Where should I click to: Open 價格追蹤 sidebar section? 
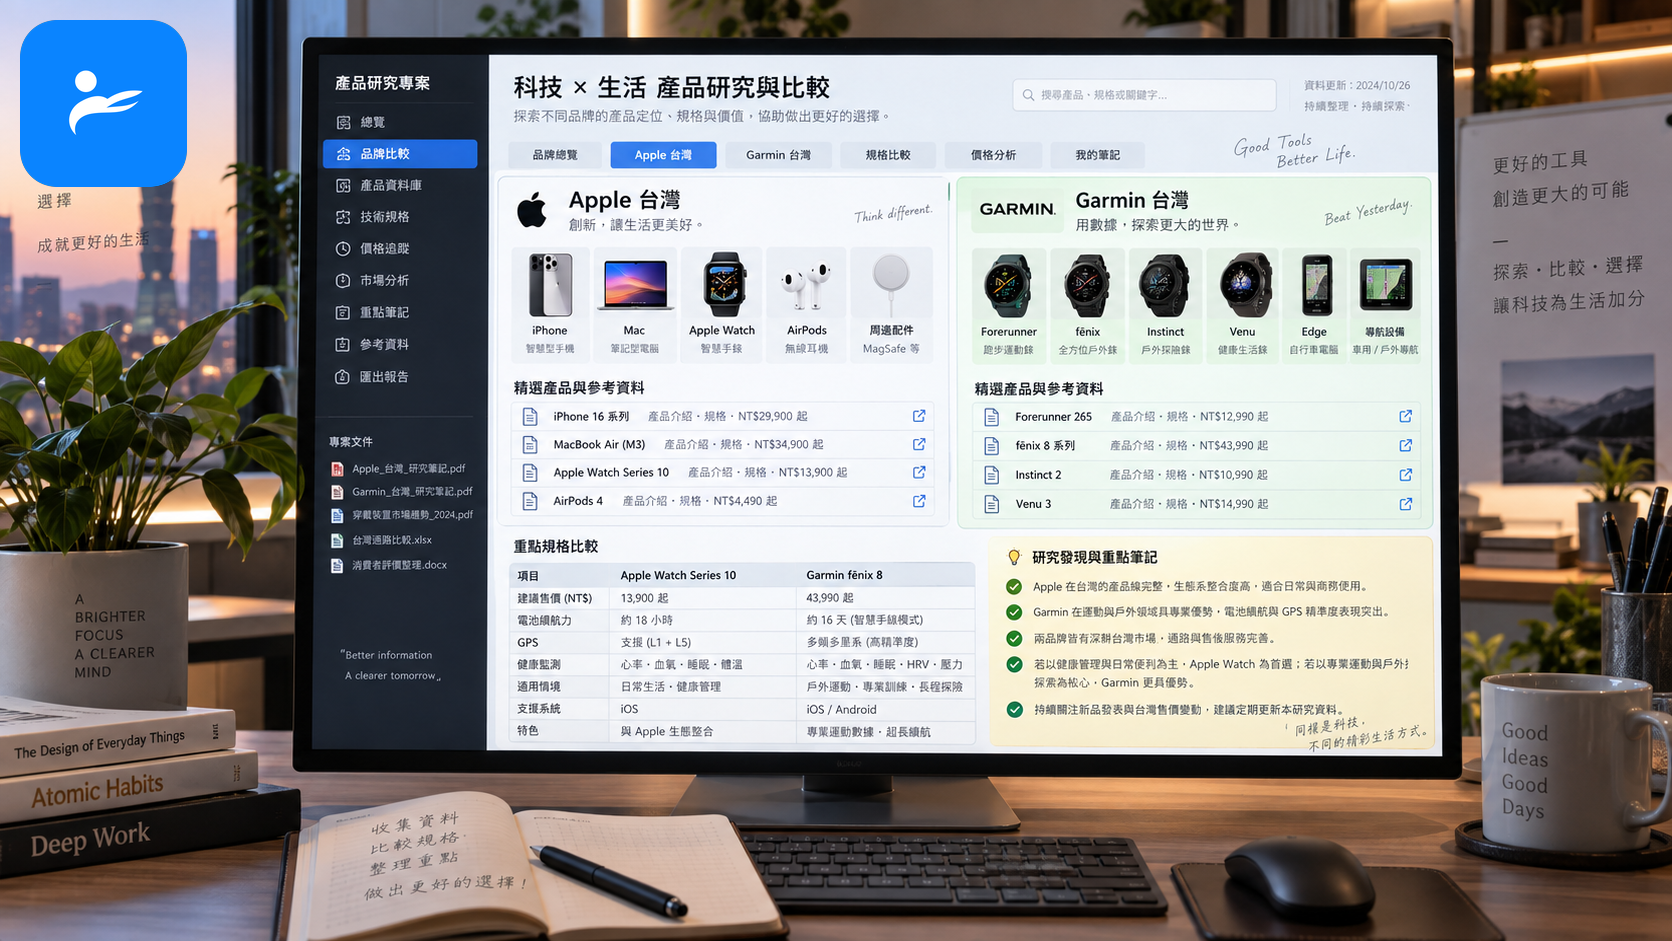[399, 248]
